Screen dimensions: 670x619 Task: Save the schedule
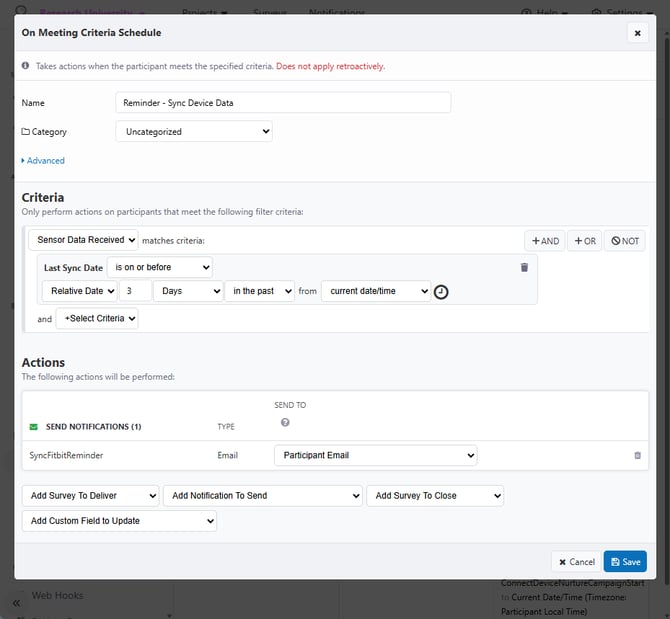625,562
